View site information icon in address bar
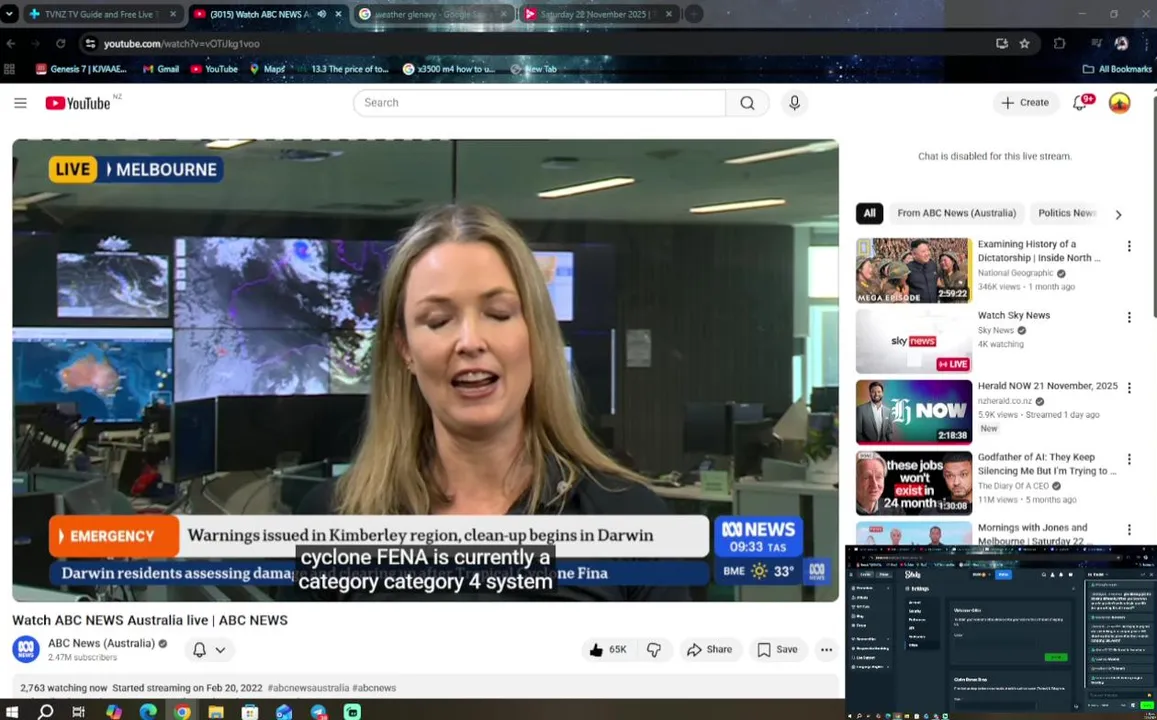This screenshot has width=1157, height=720. (x=90, y=44)
